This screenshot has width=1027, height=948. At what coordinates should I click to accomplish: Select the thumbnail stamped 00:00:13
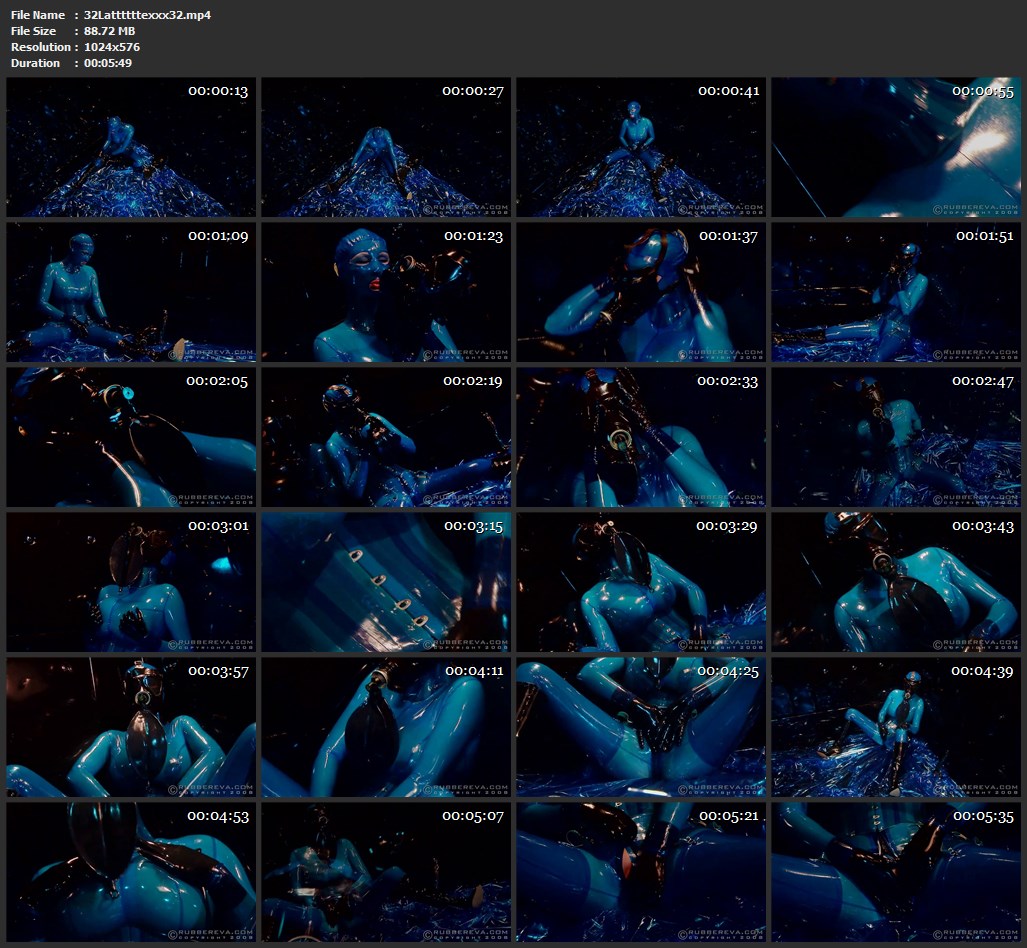click(x=131, y=147)
